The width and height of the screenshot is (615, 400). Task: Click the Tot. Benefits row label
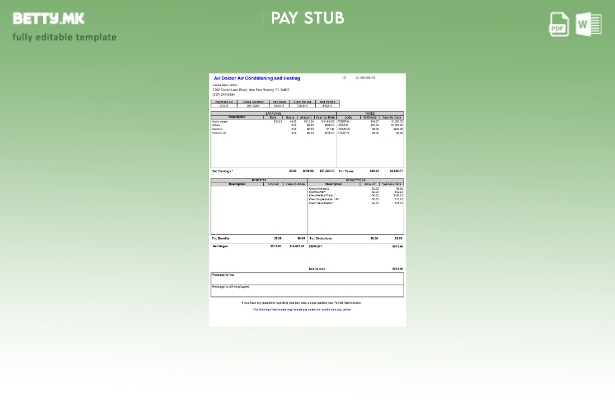pyautogui.click(x=222, y=238)
